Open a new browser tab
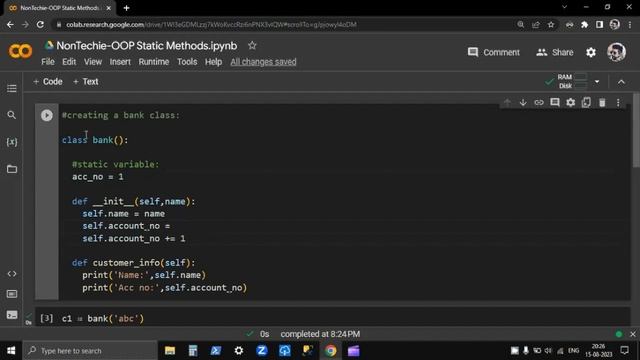Screen dimensions: 640x360 pyautogui.click(x=127, y=8)
